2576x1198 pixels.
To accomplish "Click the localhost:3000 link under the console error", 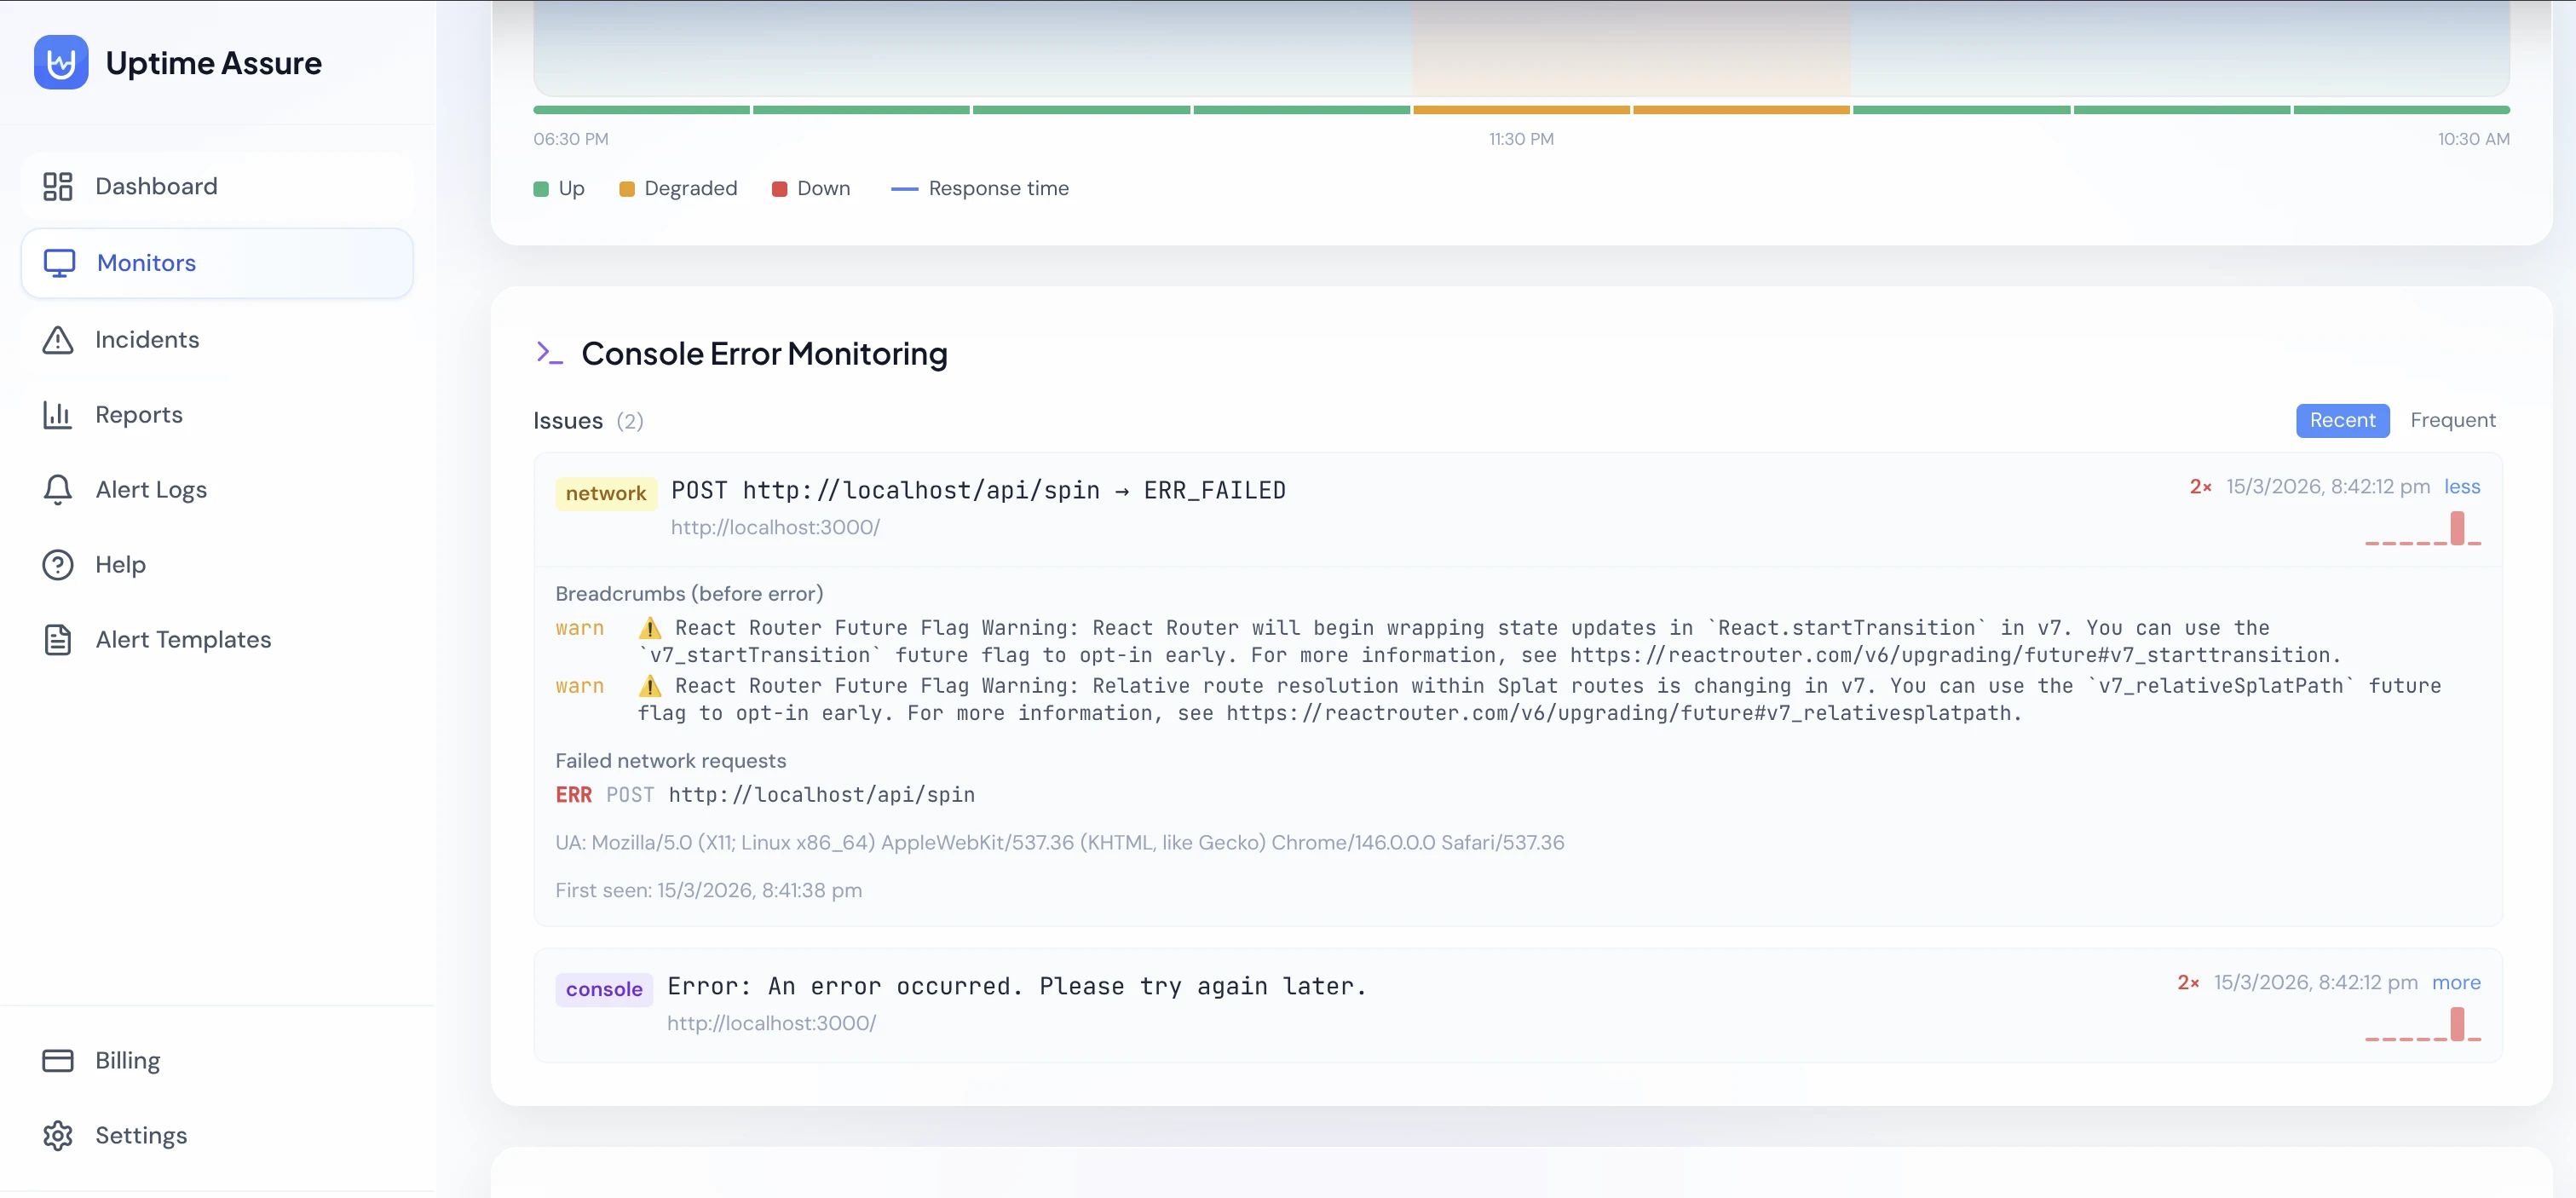I will (x=771, y=1022).
